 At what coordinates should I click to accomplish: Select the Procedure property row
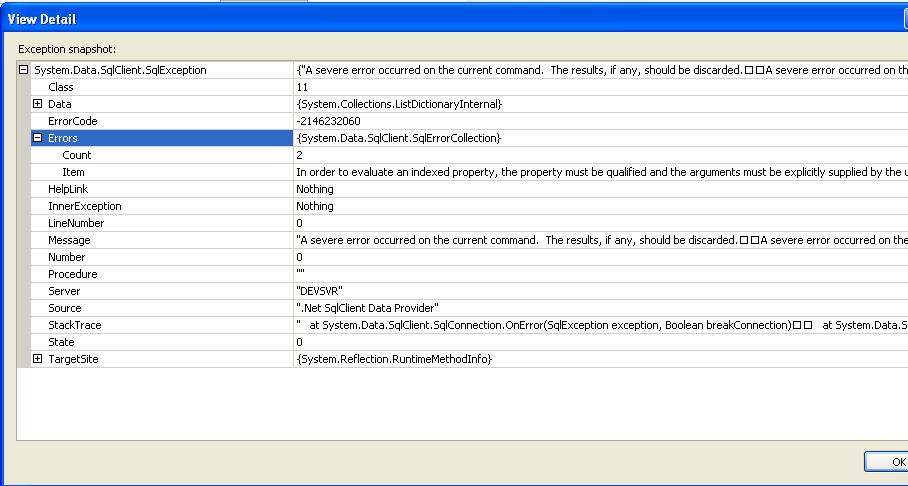click(72, 274)
